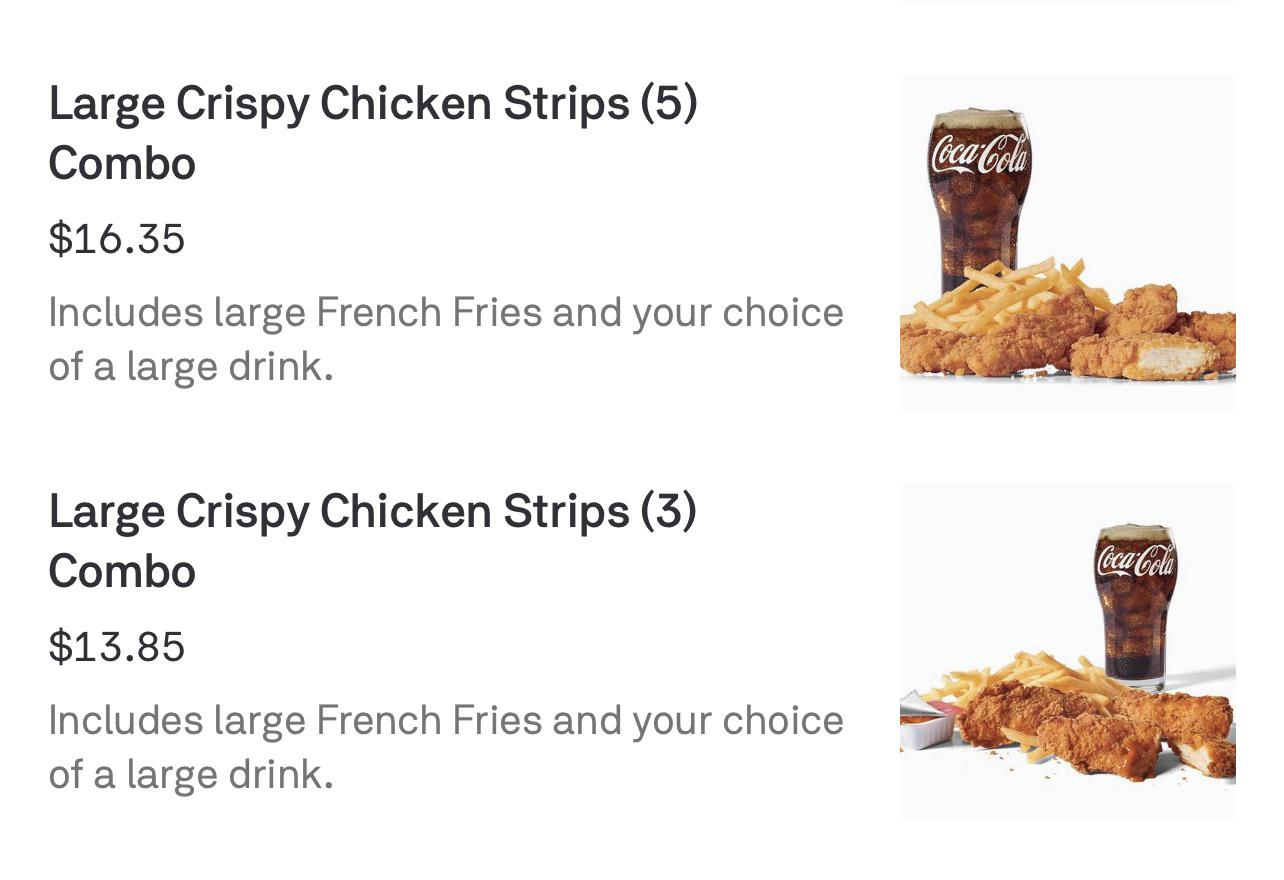Select the 3-piece combo description text
Image resolution: width=1284 pixels, height=880 pixels.
(x=445, y=747)
